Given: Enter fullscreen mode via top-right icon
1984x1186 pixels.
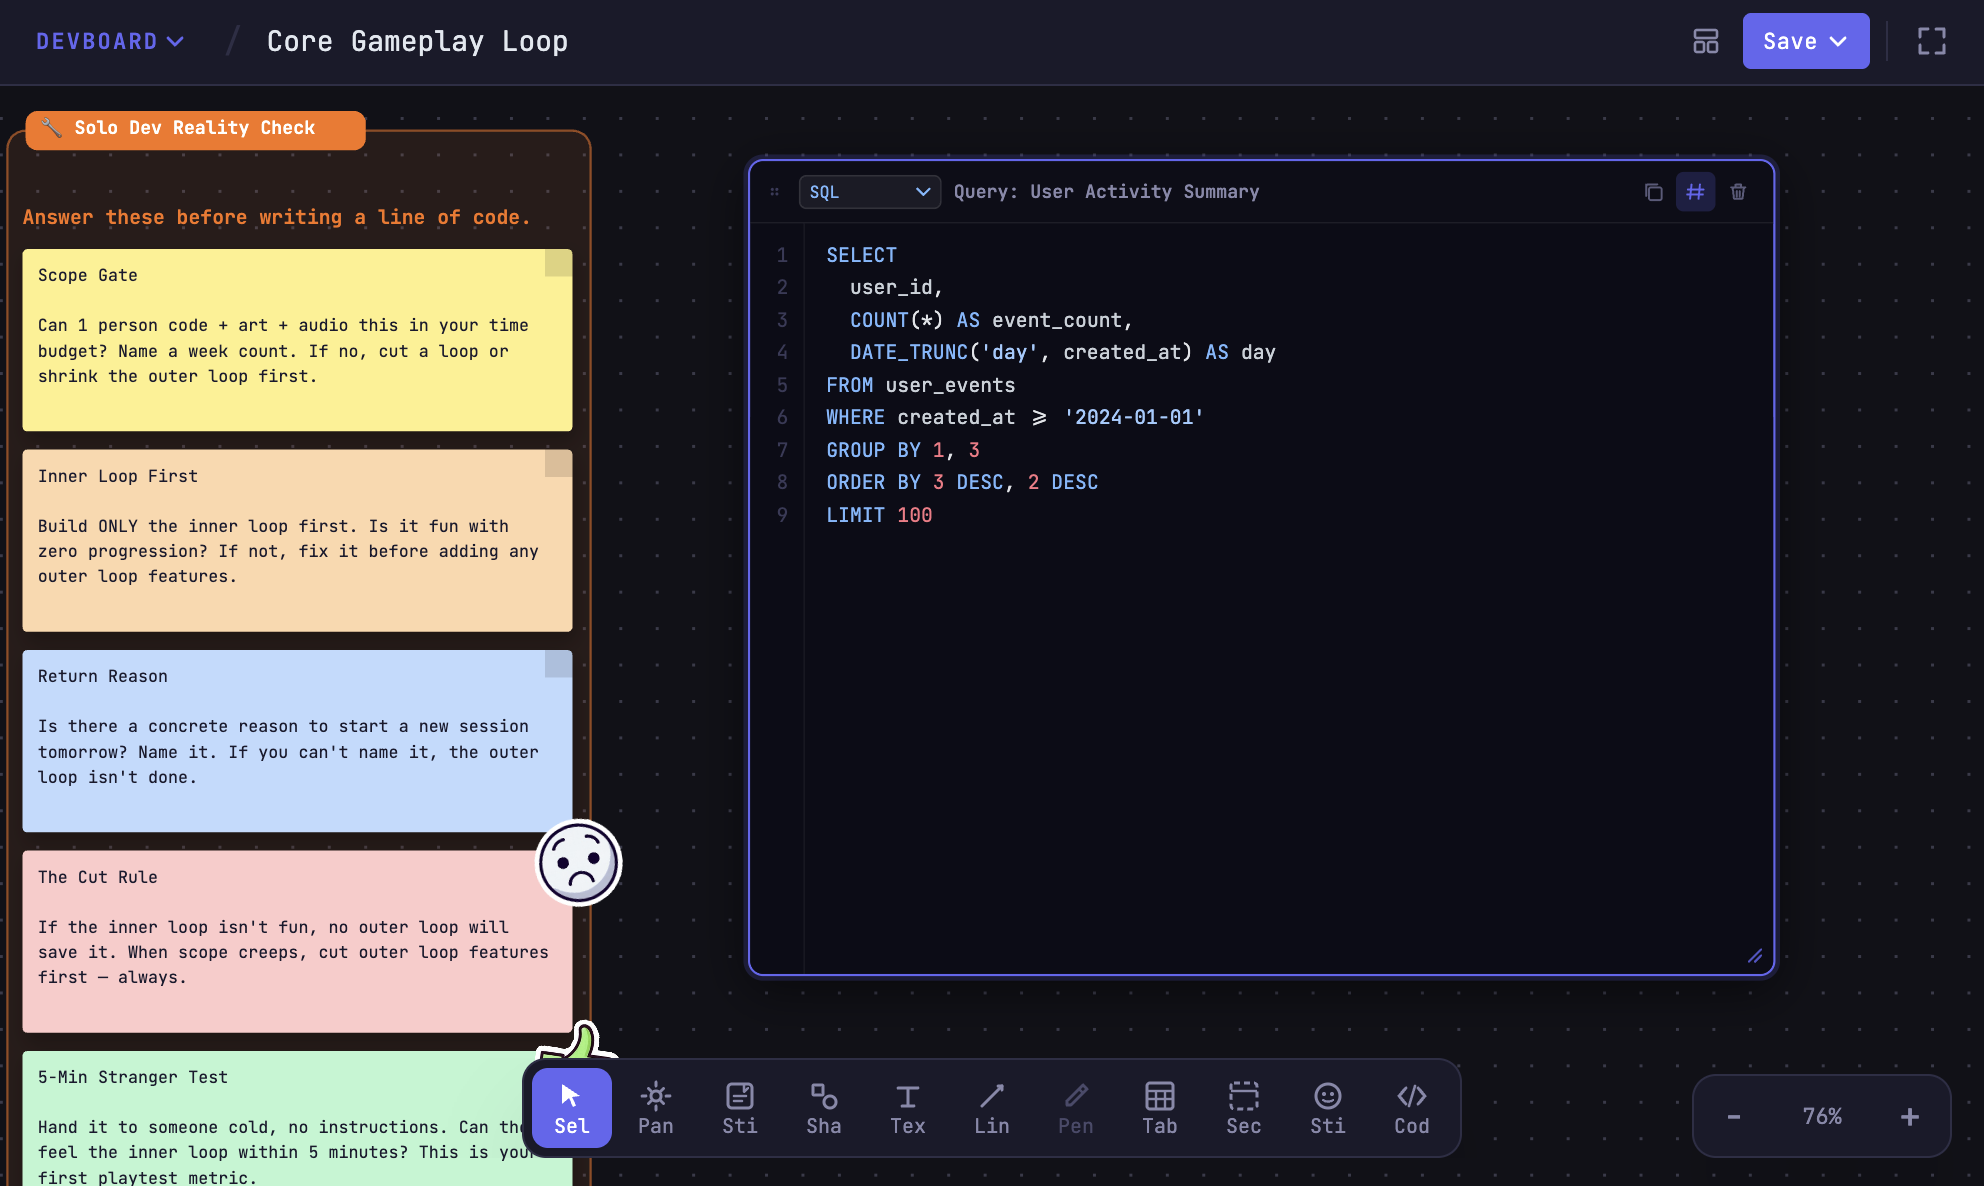Looking at the screenshot, I should coord(1931,41).
